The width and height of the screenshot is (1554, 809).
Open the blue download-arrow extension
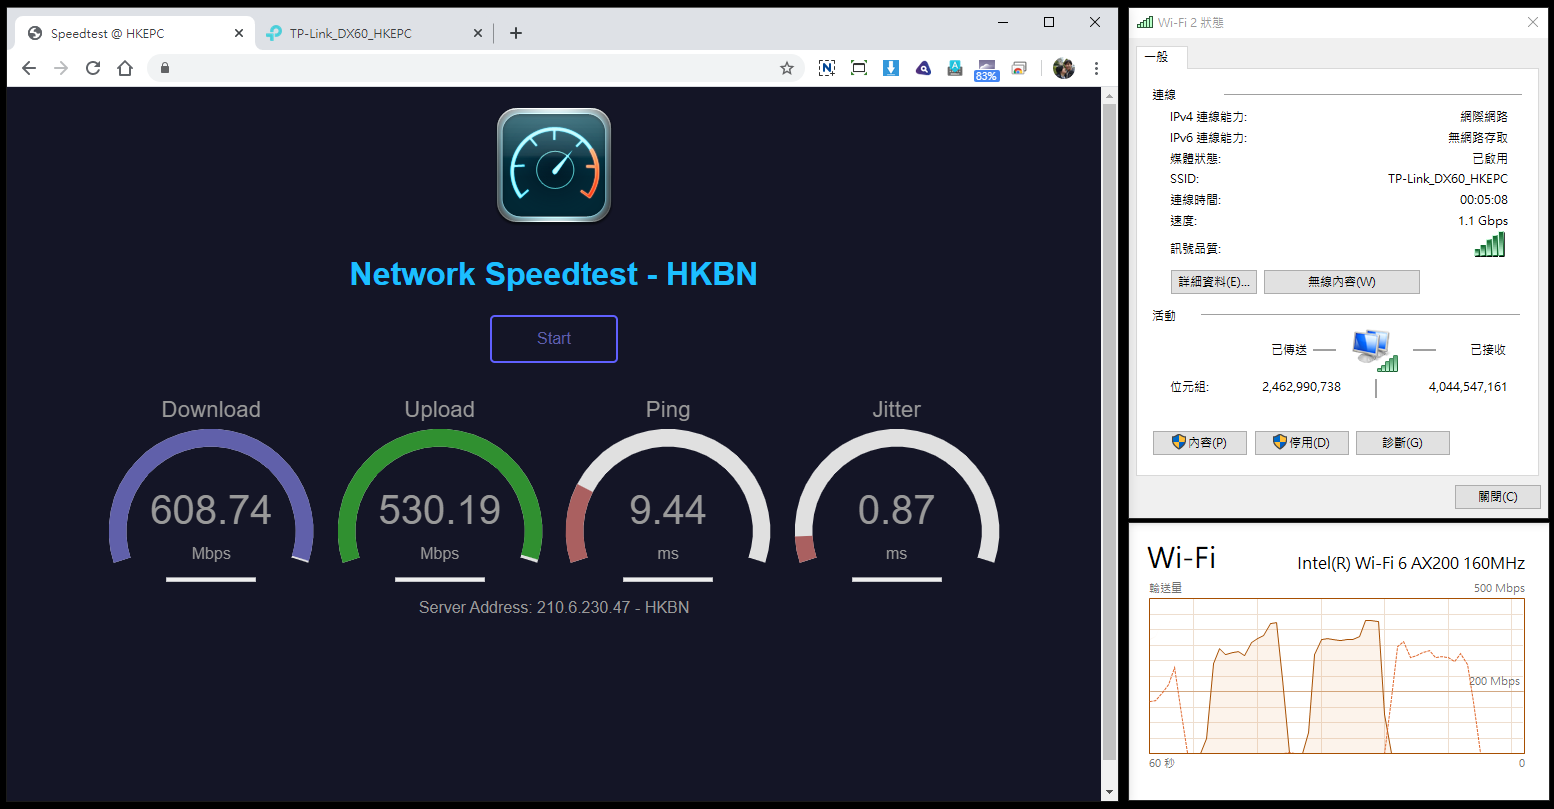pyautogui.click(x=891, y=68)
